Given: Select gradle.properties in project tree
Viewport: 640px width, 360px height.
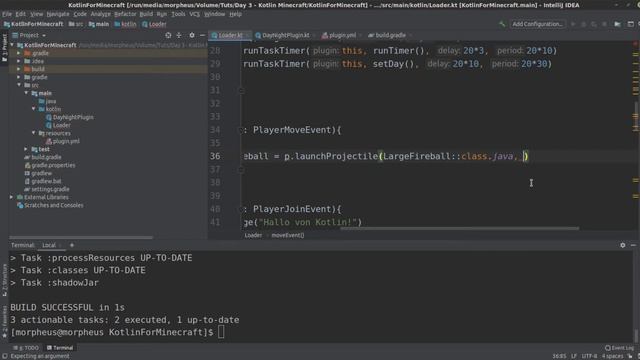Looking at the screenshot, I should click(50, 165).
